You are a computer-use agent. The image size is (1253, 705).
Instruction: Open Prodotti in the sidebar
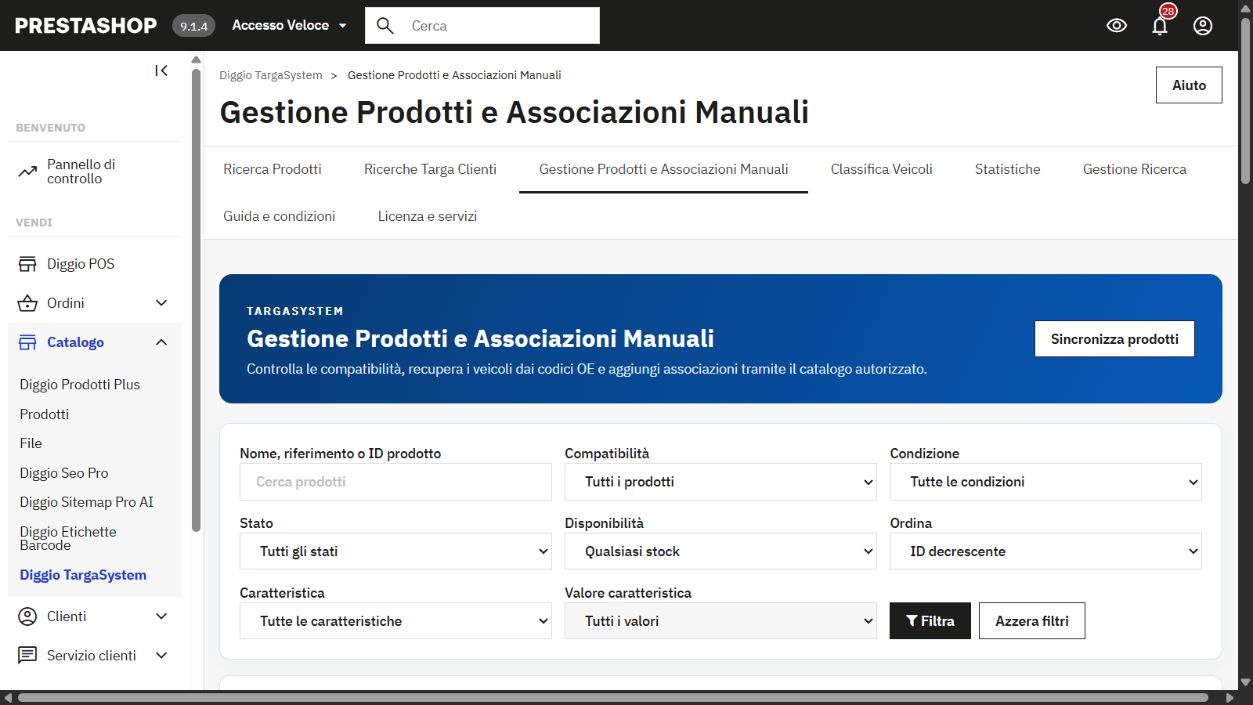44,414
